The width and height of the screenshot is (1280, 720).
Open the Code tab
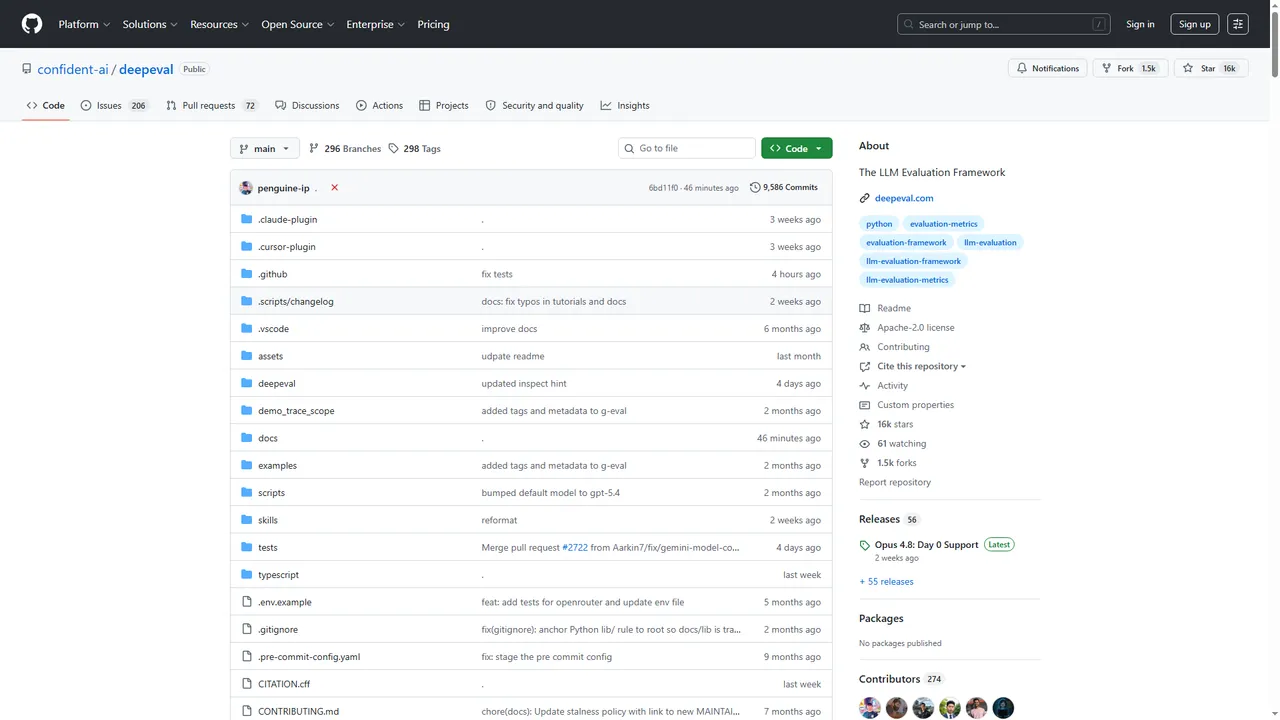click(46, 105)
